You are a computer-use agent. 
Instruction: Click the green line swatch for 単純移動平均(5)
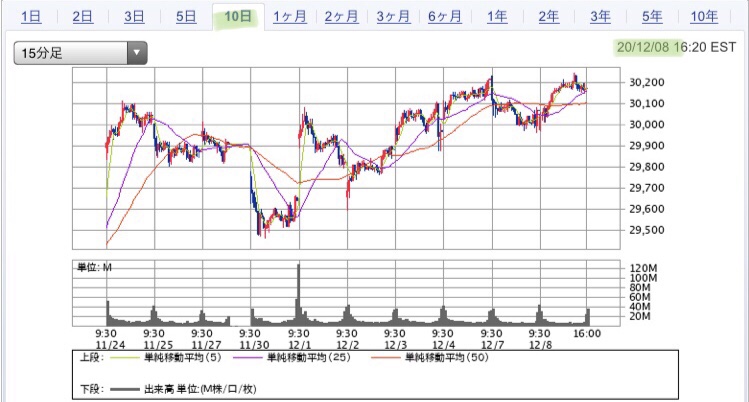click(x=125, y=358)
